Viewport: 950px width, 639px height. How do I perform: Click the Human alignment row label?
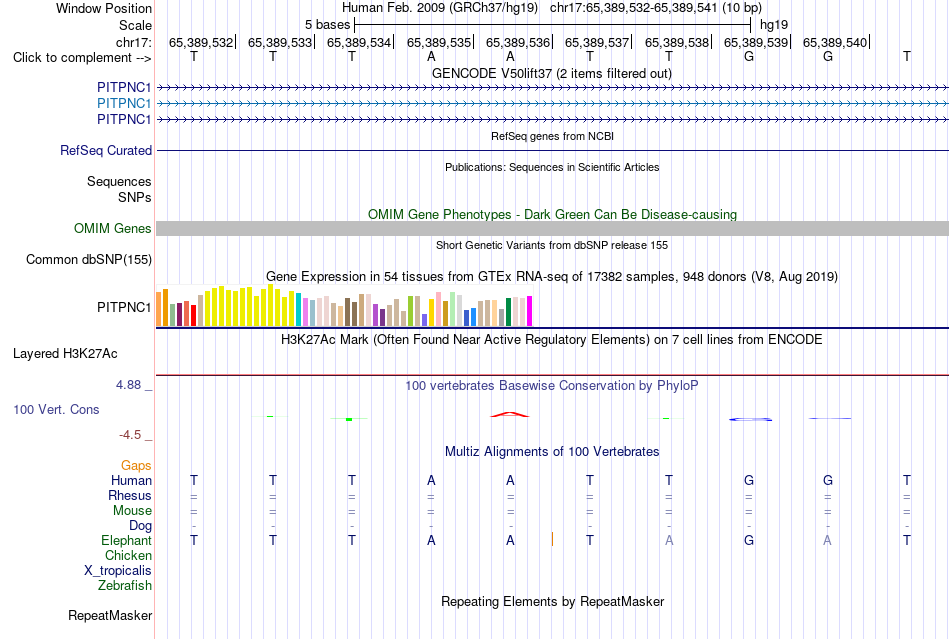131,480
